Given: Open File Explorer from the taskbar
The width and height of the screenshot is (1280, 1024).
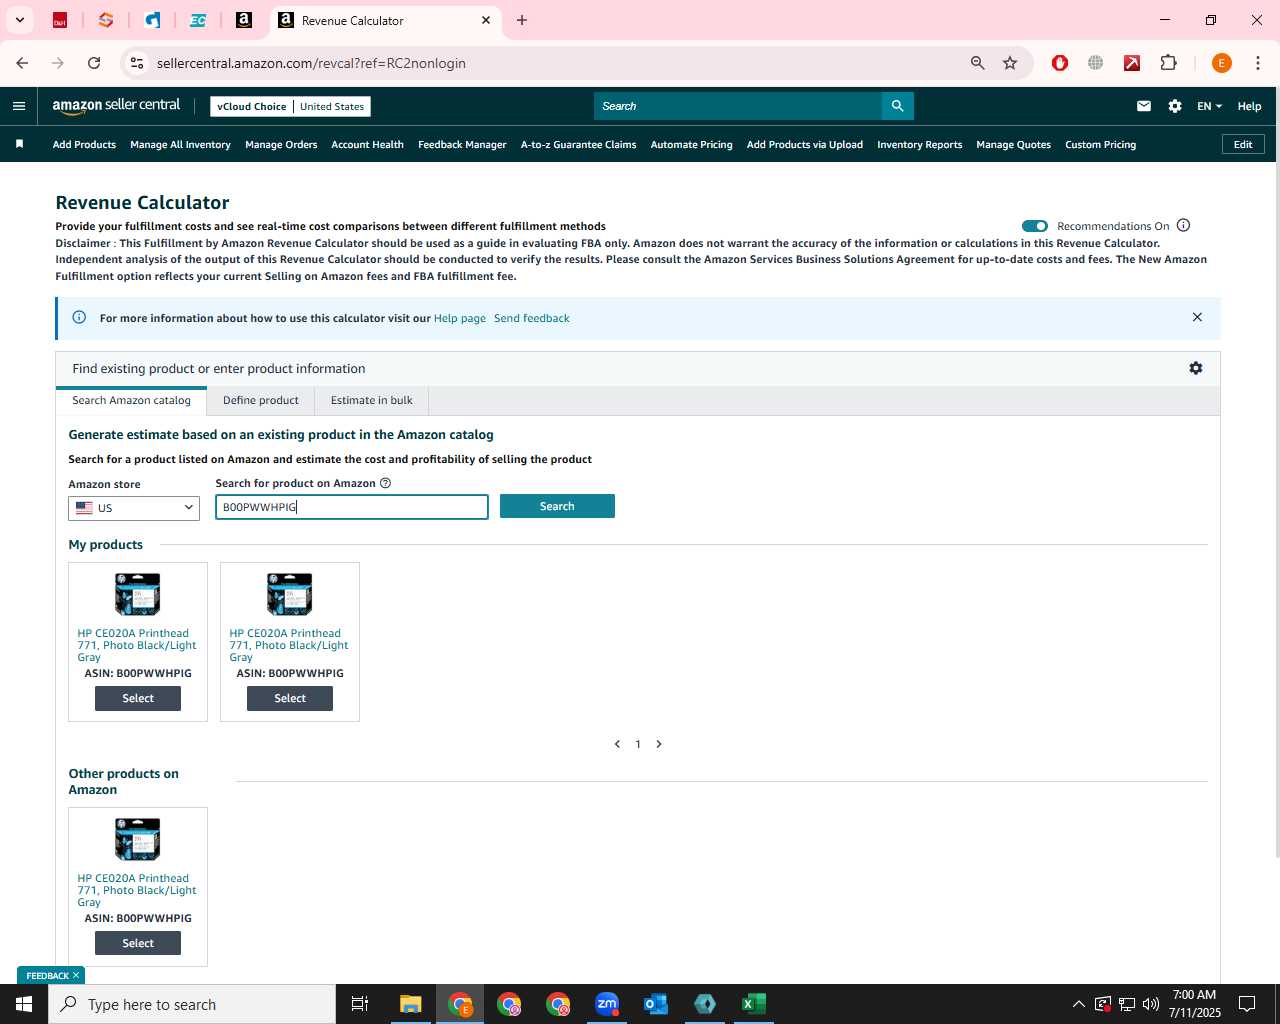Looking at the screenshot, I should (411, 1004).
